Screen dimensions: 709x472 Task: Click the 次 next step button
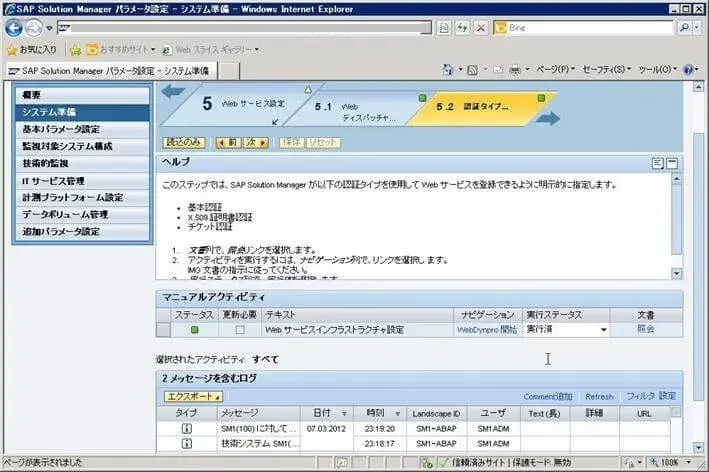click(x=255, y=142)
